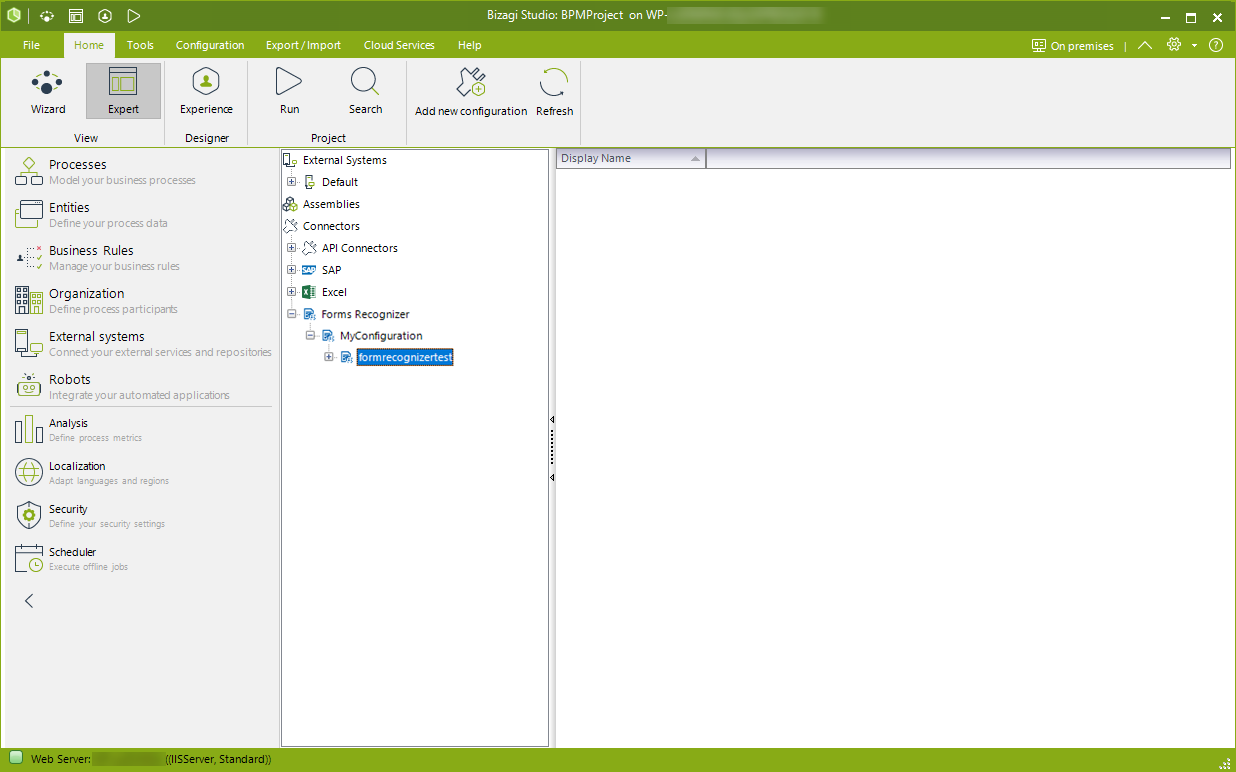Open the Export/Import tab
This screenshot has width=1236, height=772.
click(303, 45)
